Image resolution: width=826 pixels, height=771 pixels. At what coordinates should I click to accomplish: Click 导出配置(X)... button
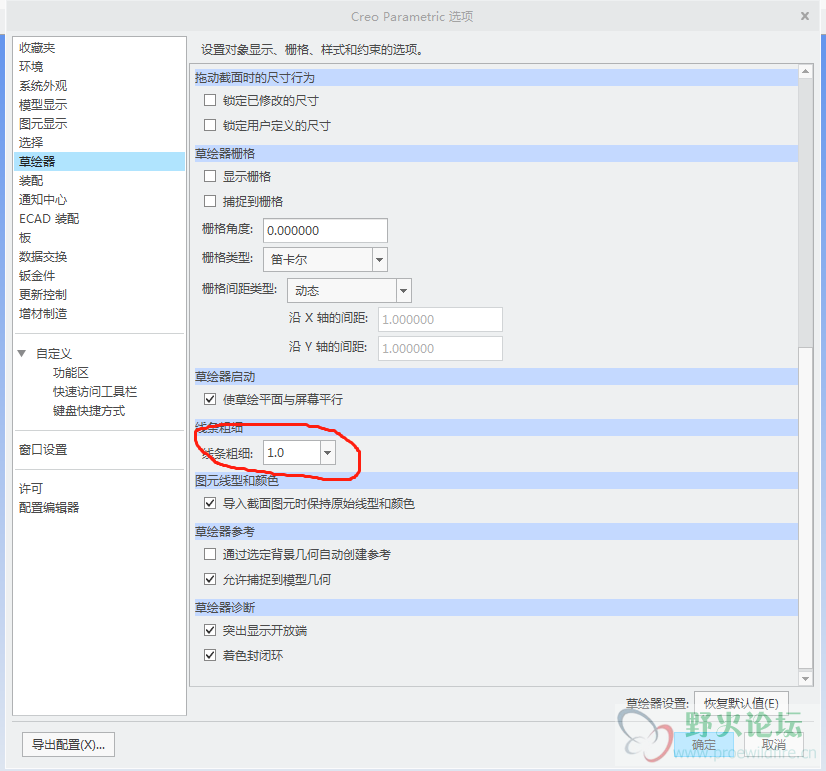tap(68, 745)
